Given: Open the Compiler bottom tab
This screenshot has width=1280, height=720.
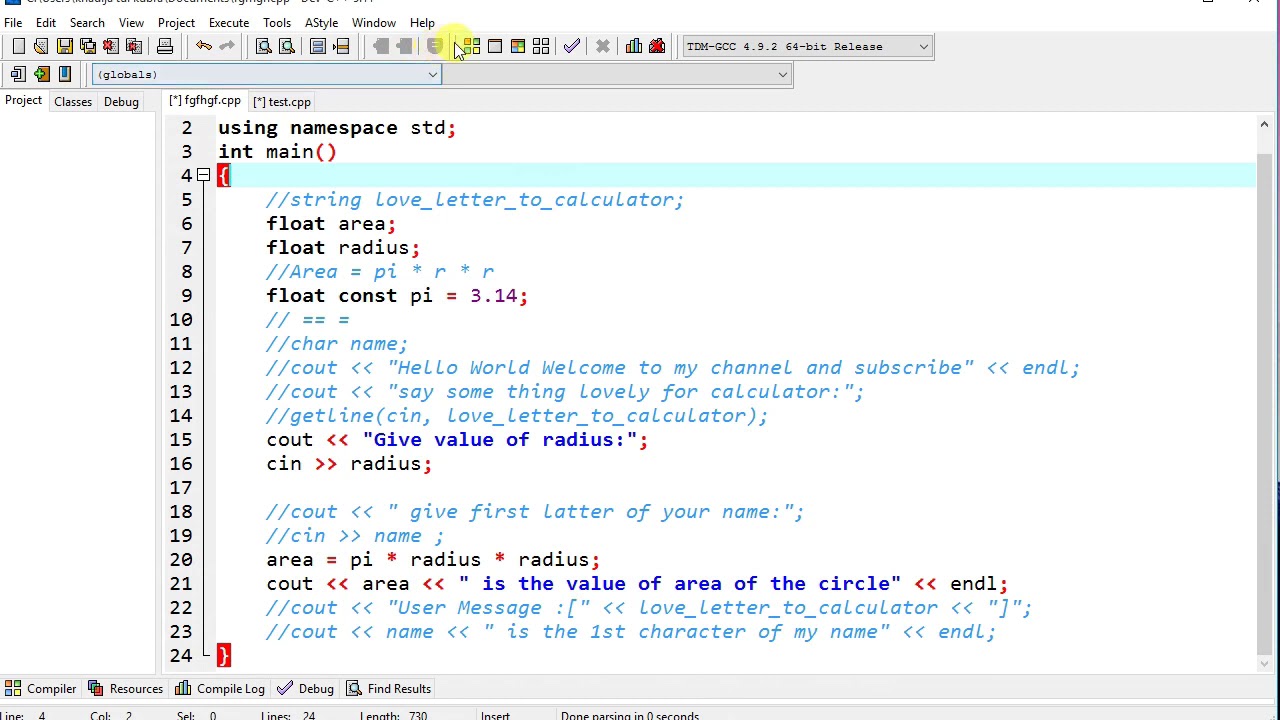Looking at the screenshot, I should coord(41,689).
